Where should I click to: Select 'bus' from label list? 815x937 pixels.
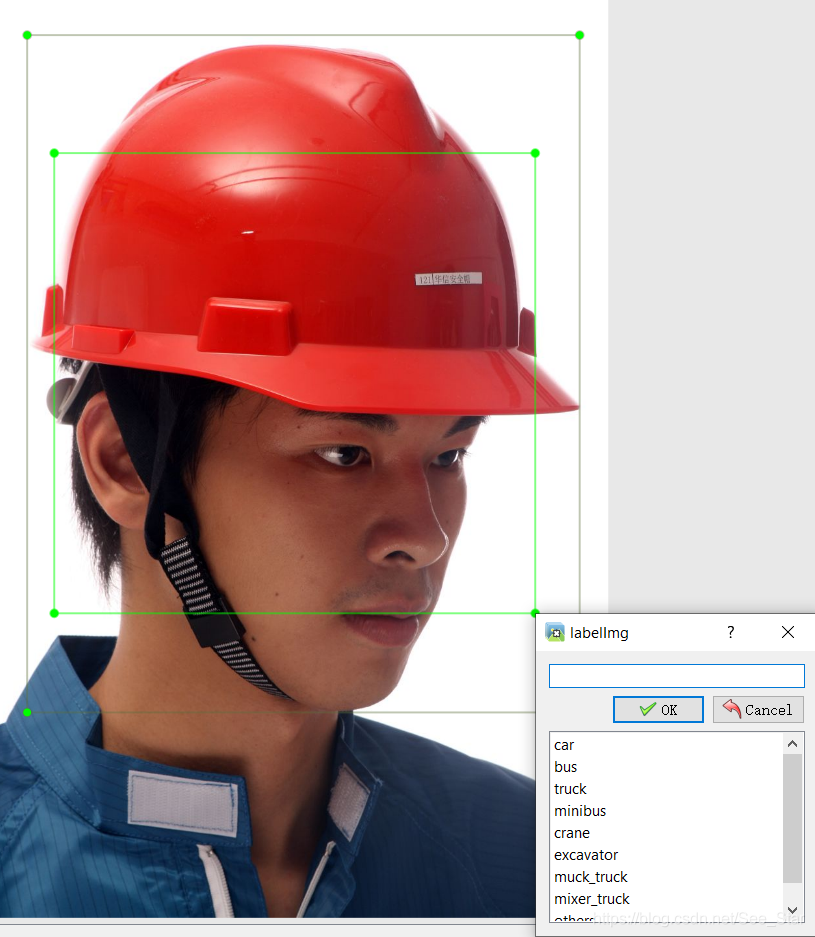(667, 767)
